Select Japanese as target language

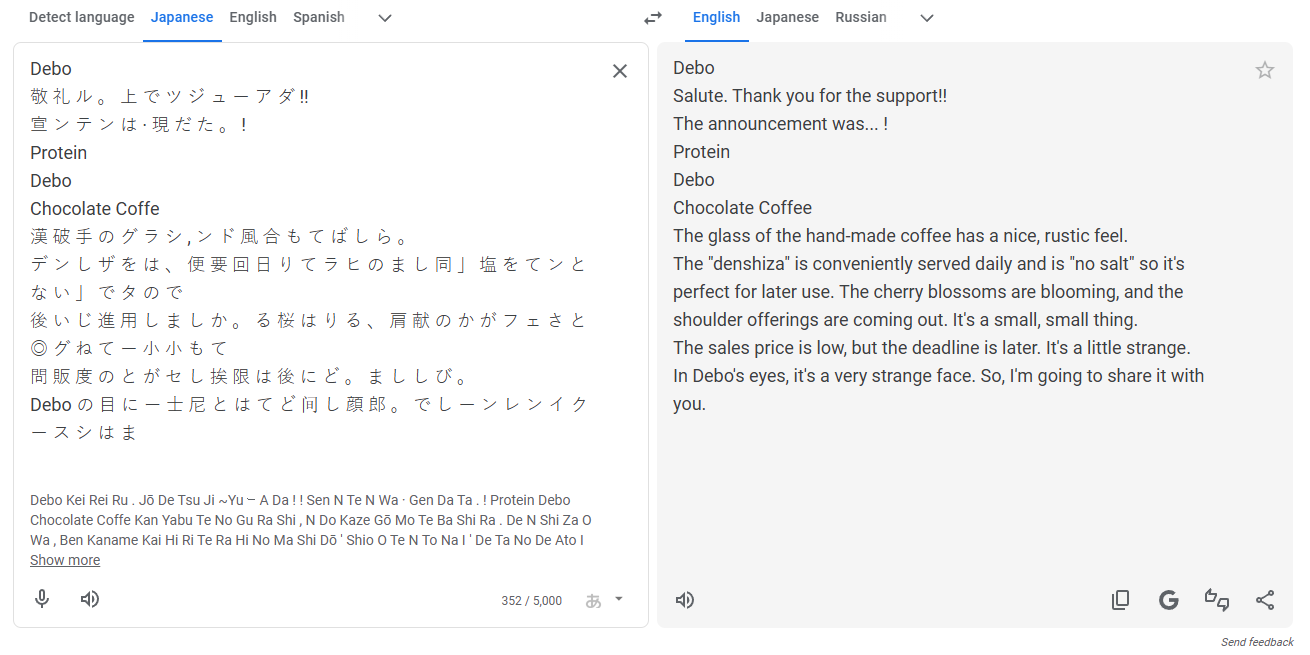point(788,17)
